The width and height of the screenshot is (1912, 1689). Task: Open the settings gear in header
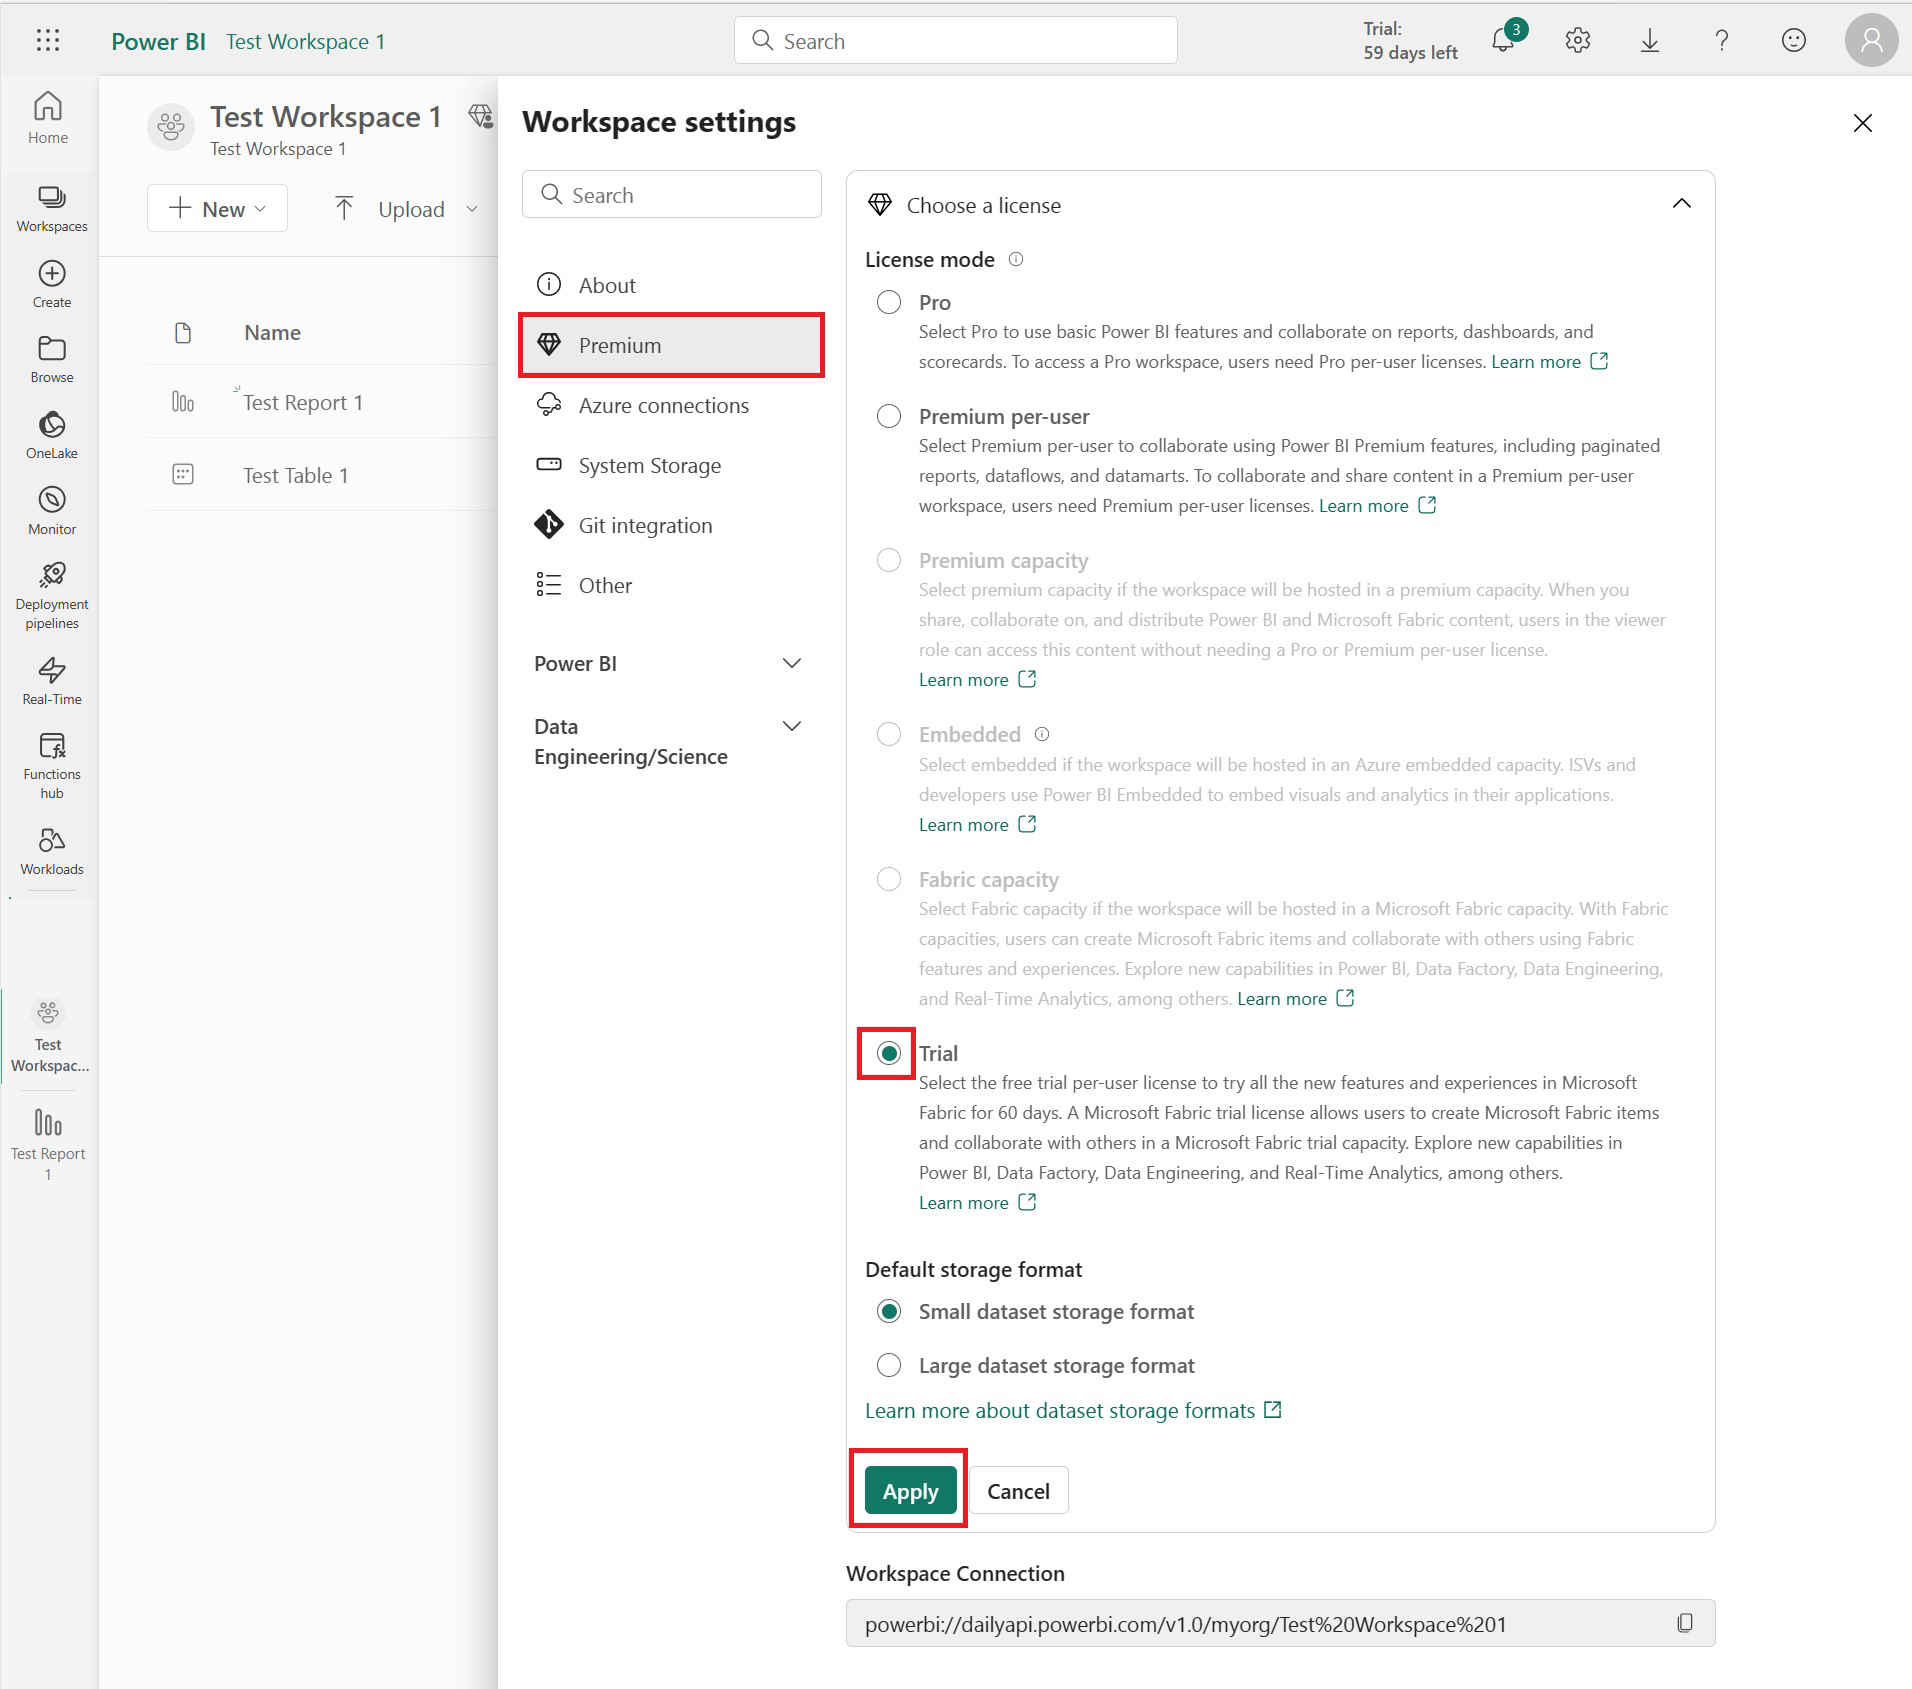(x=1577, y=41)
